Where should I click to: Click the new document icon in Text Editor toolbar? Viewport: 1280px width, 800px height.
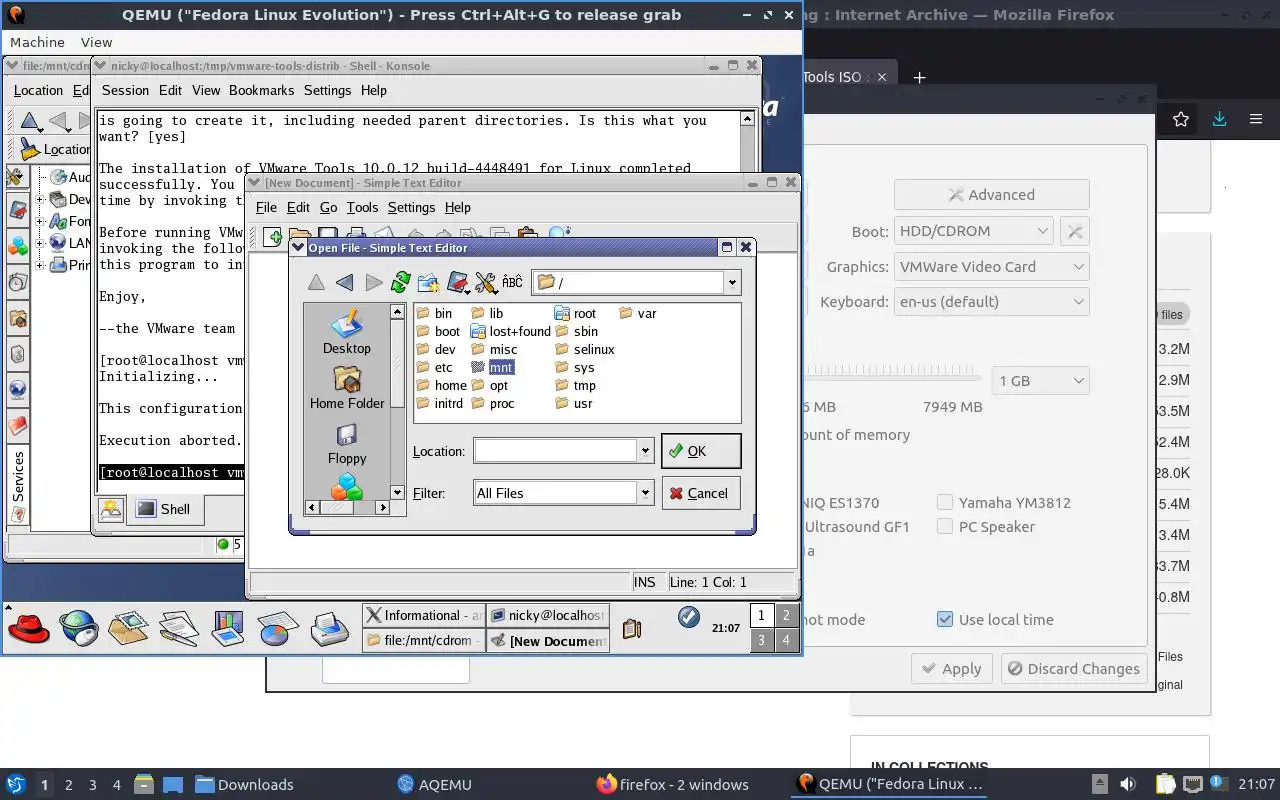273,237
